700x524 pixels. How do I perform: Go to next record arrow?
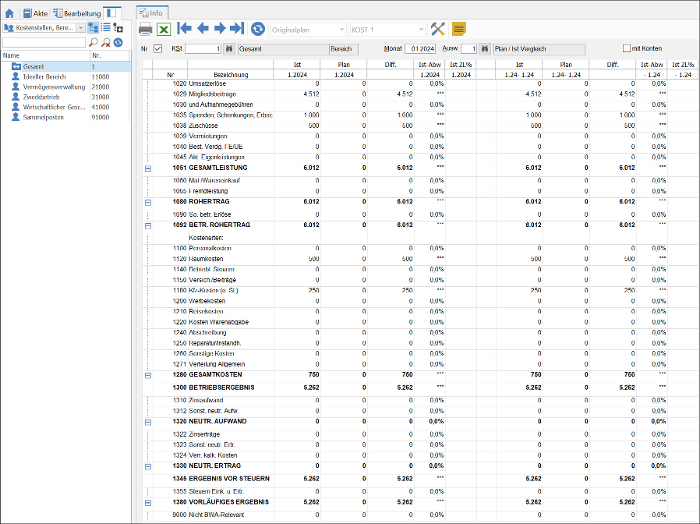(x=220, y=29)
